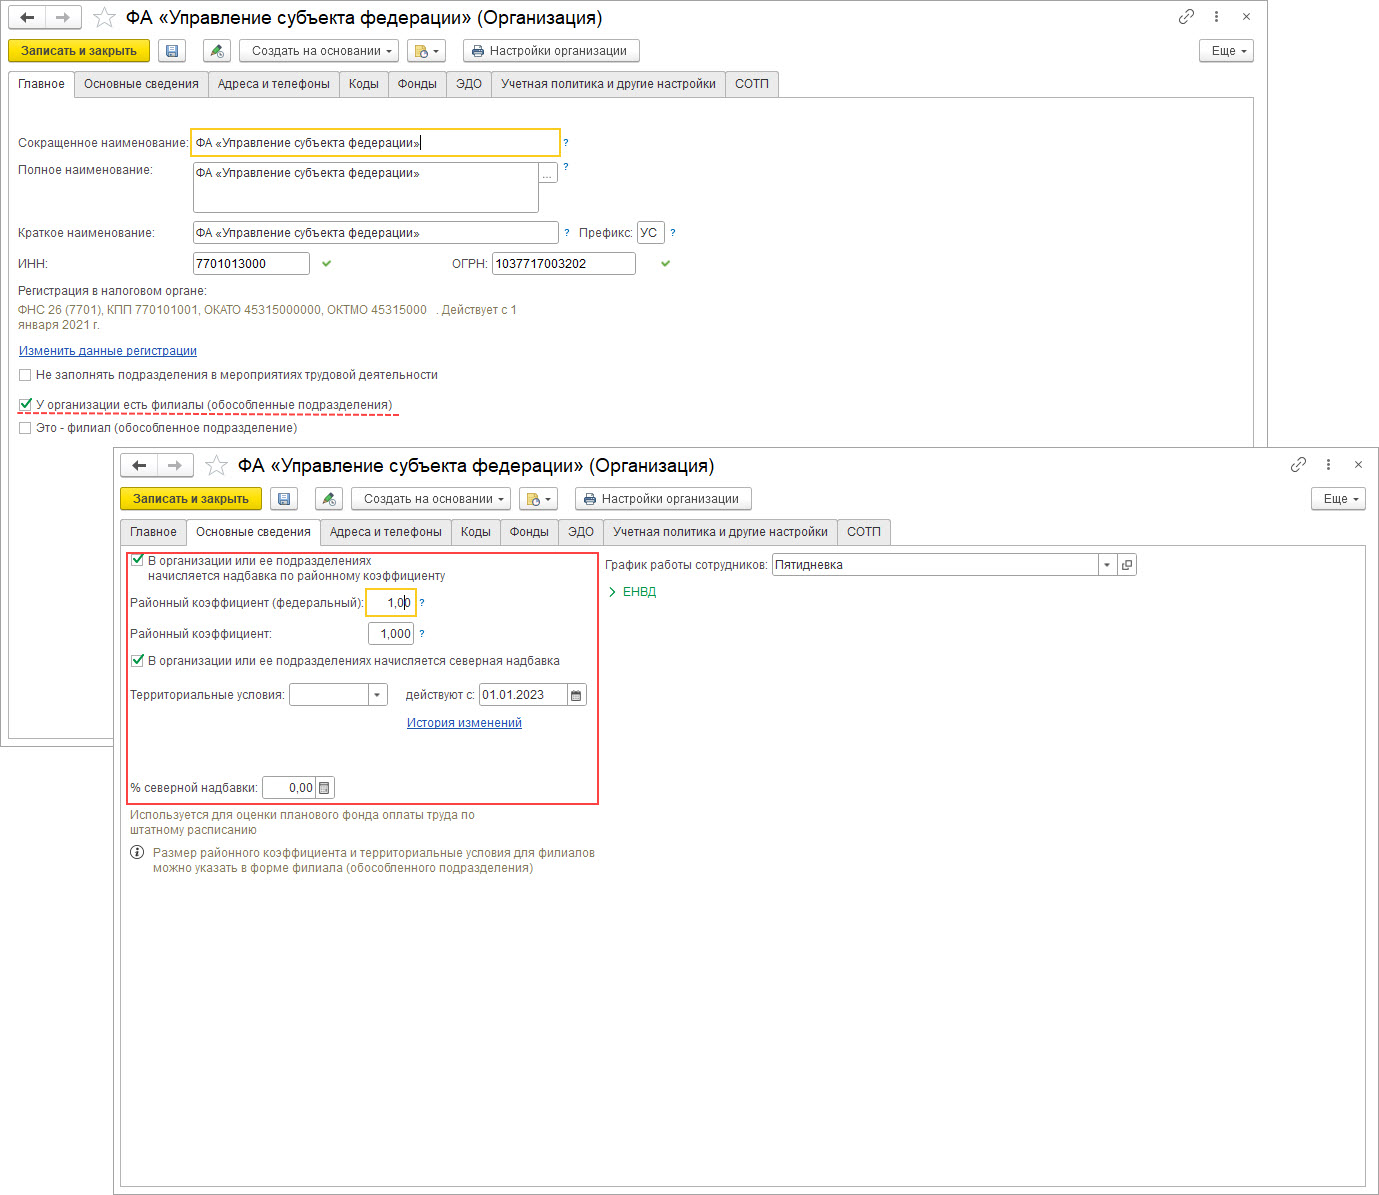
Task: Open Адреса и телефоны tab in front window
Action: [386, 532]
